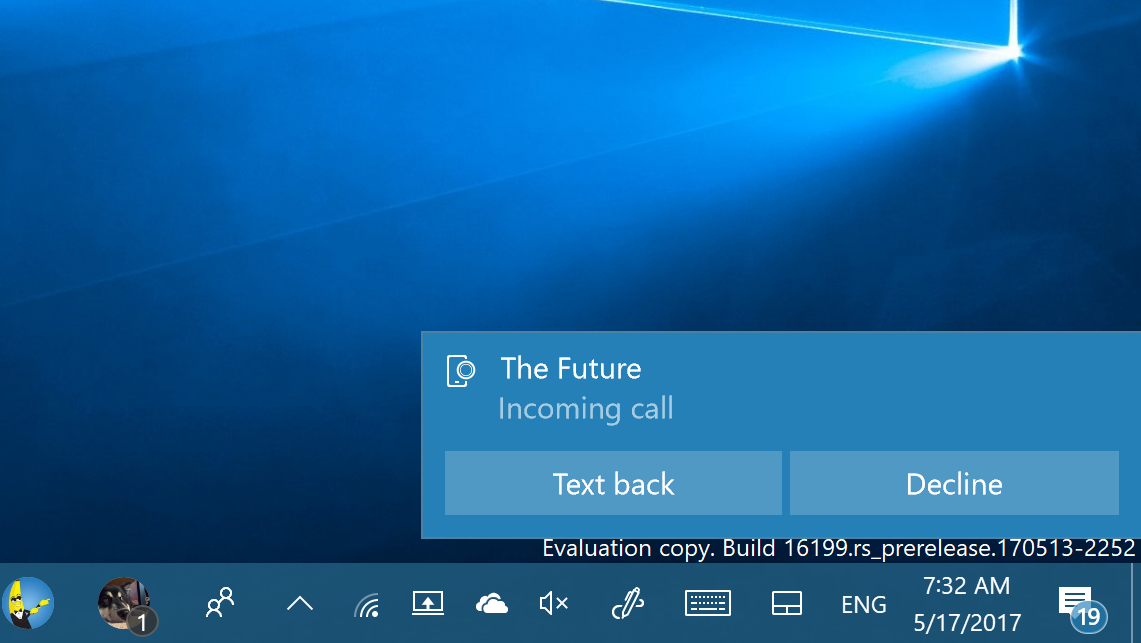Switch input language via the ENG indicator
The width and height of the screenshot is (1141, 643).
click(x=863, y=603)
